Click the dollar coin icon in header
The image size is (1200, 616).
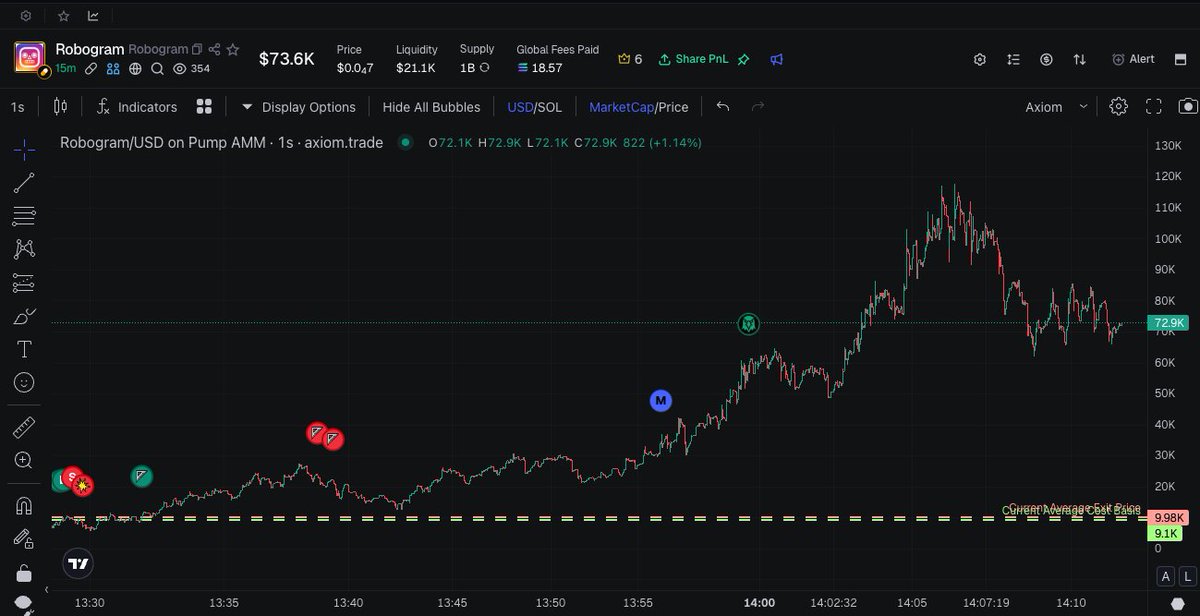click(x=1046, y=59)
